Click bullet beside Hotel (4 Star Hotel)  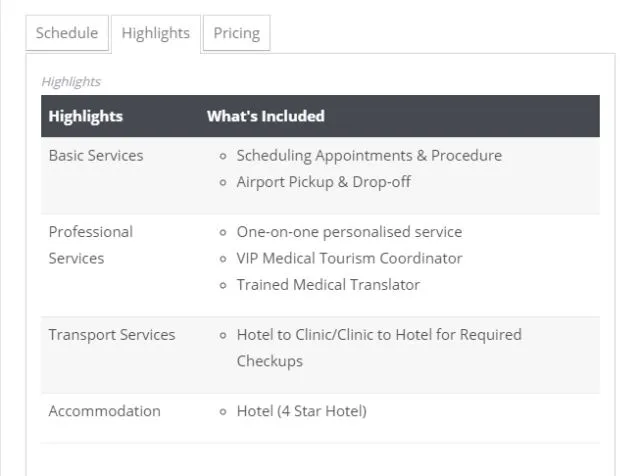click(x=223, y=412)
